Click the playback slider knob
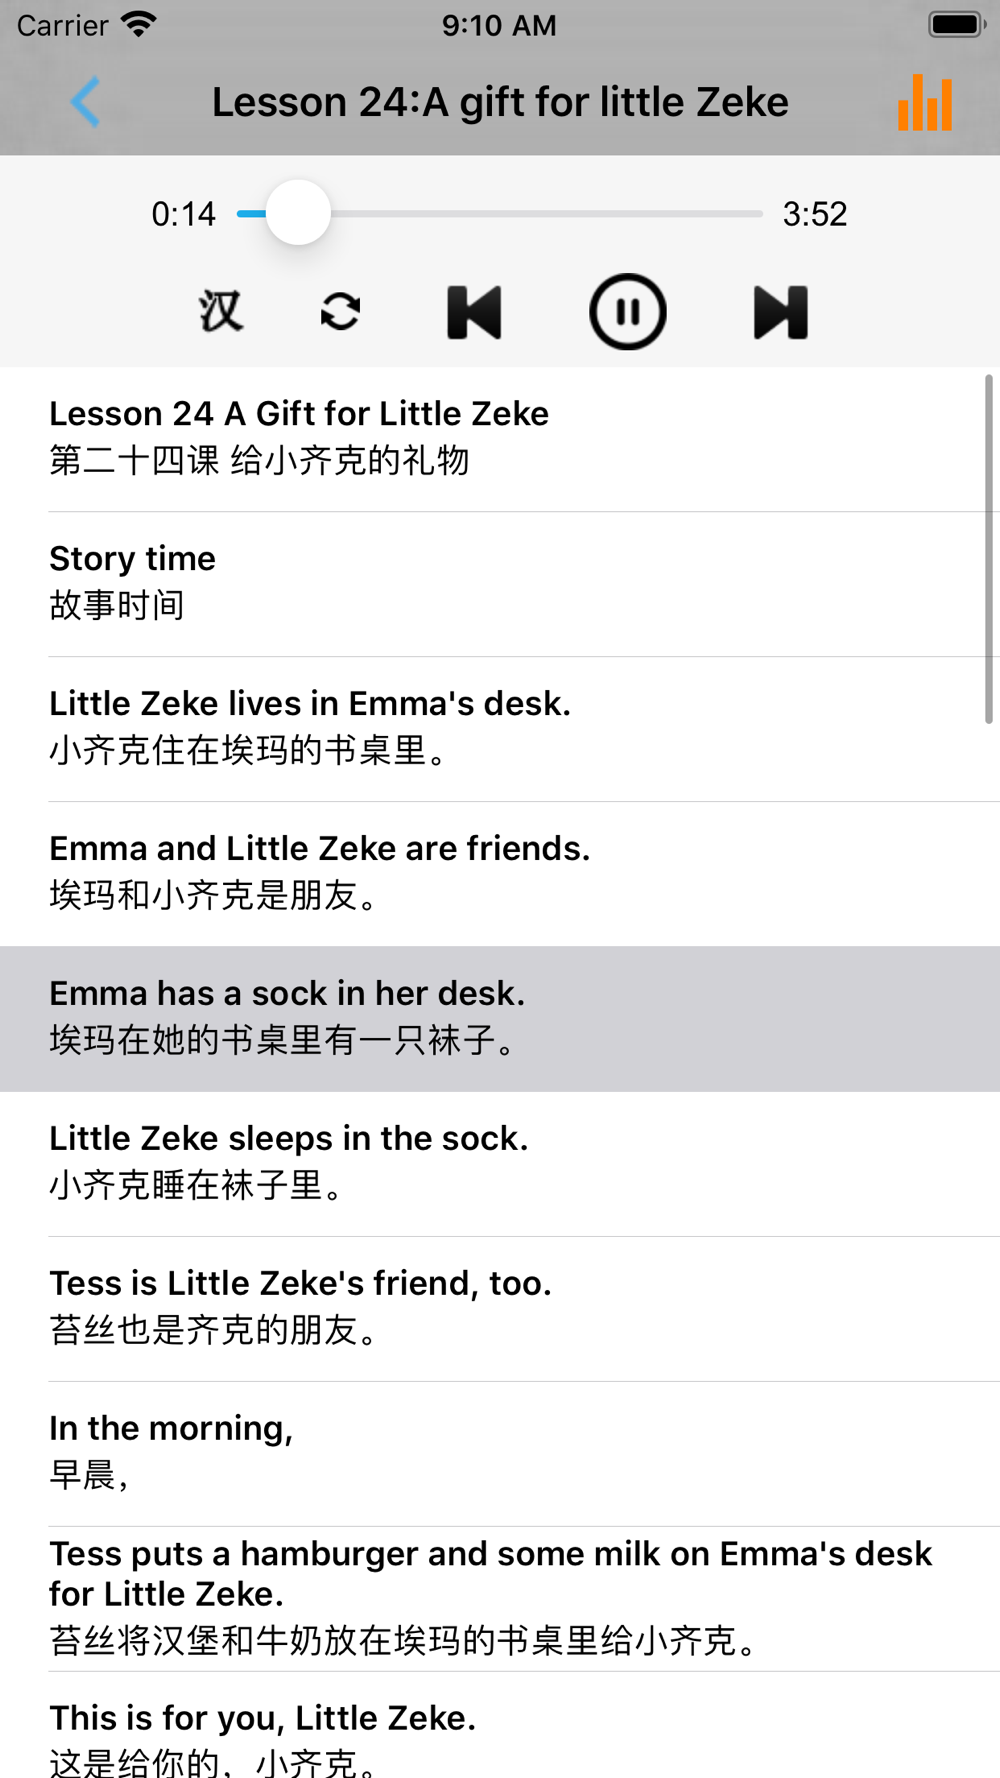Screen dimensions: 1000x1778 tap(298, 213)
